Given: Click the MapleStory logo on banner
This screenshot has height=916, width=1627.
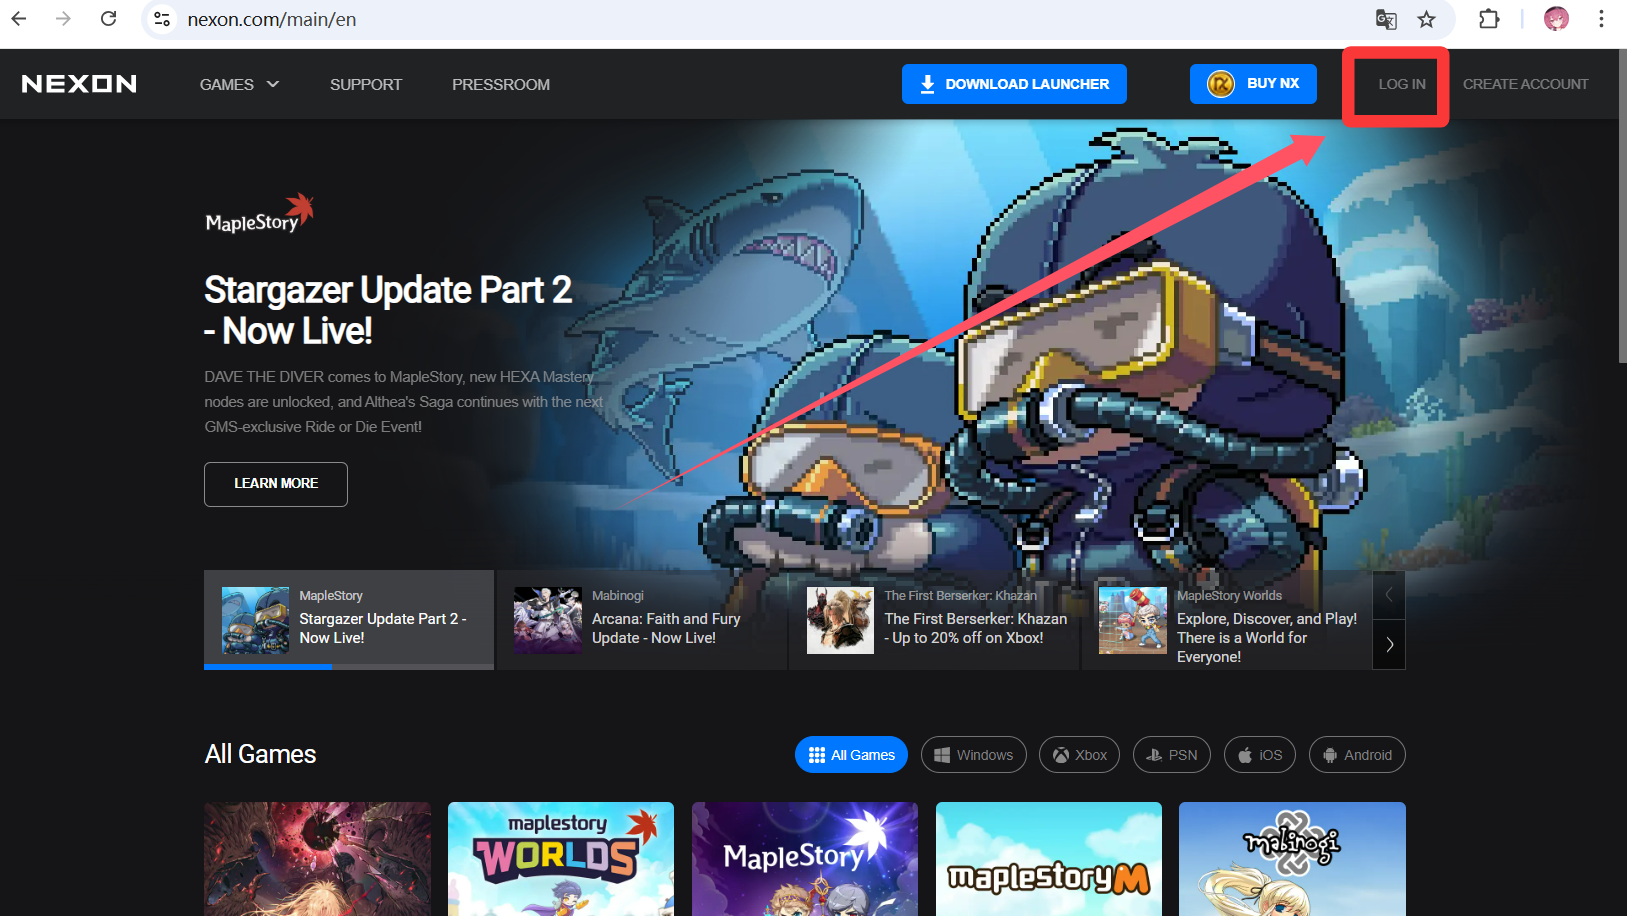Looking at the screenshot, I should (x=259, y=215).
